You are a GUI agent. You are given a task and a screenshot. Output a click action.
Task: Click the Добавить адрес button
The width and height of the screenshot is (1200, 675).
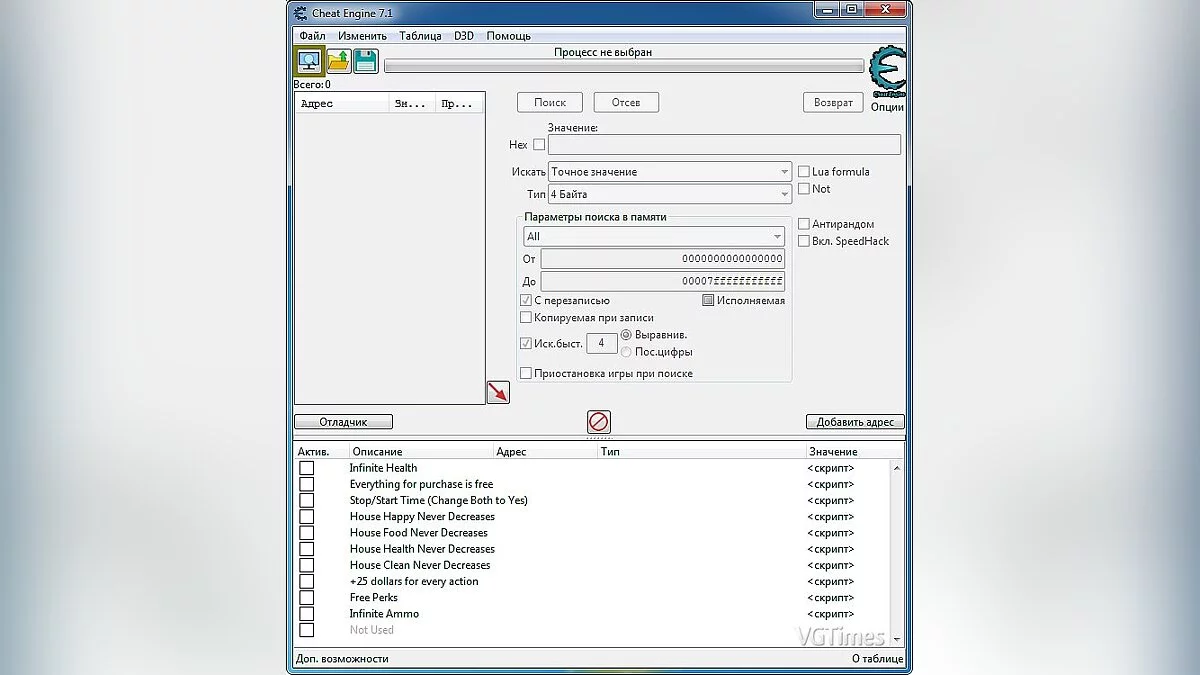pyautogui.click(x=854, y=422)
